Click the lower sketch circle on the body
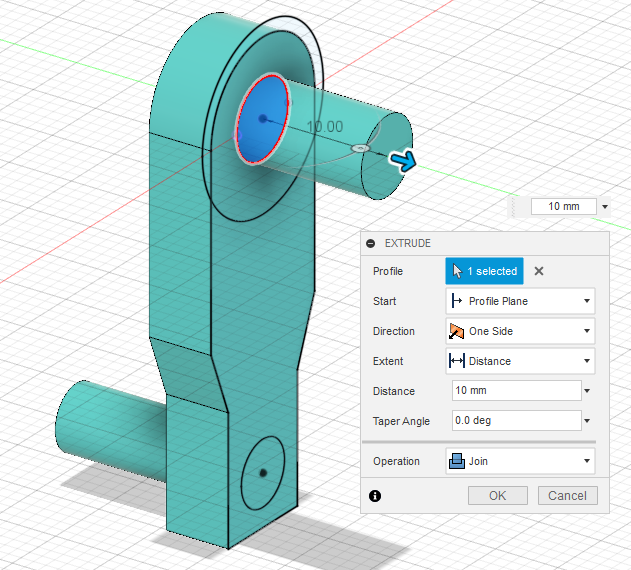Viewport: 631px width, 570px height. pos(263,473)
